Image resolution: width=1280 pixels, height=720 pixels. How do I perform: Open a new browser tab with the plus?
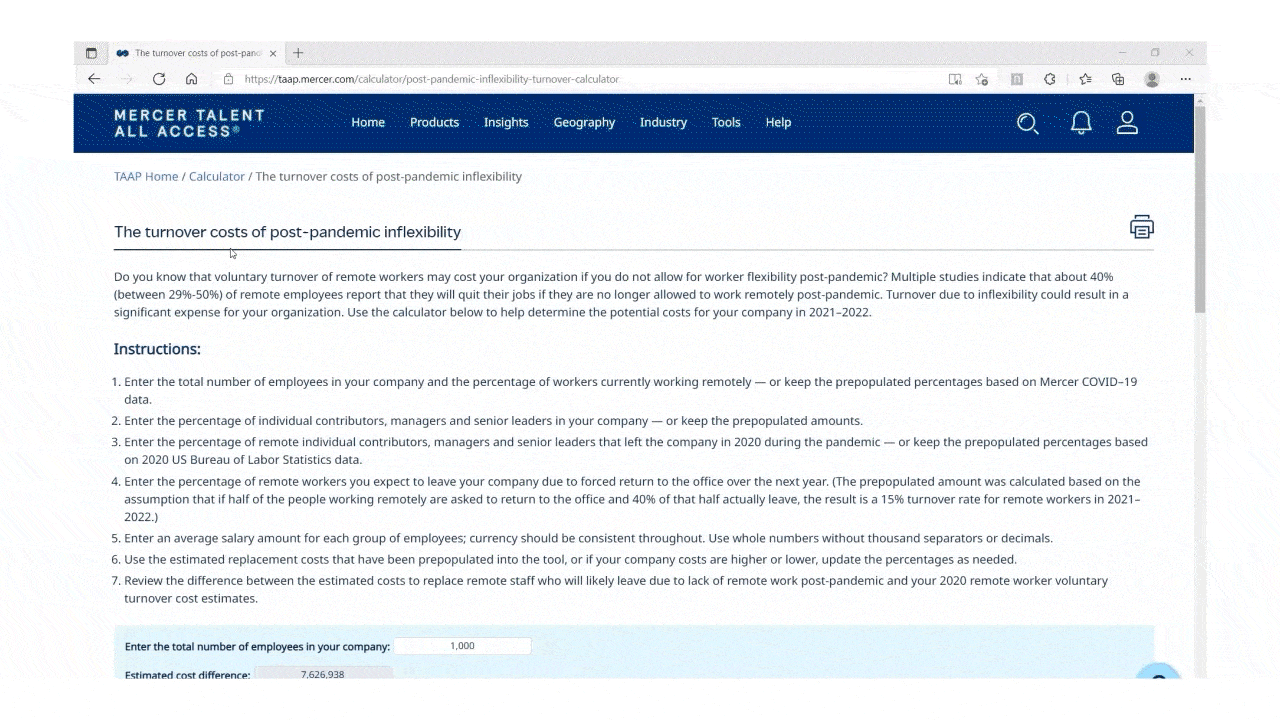click(298, 53)
